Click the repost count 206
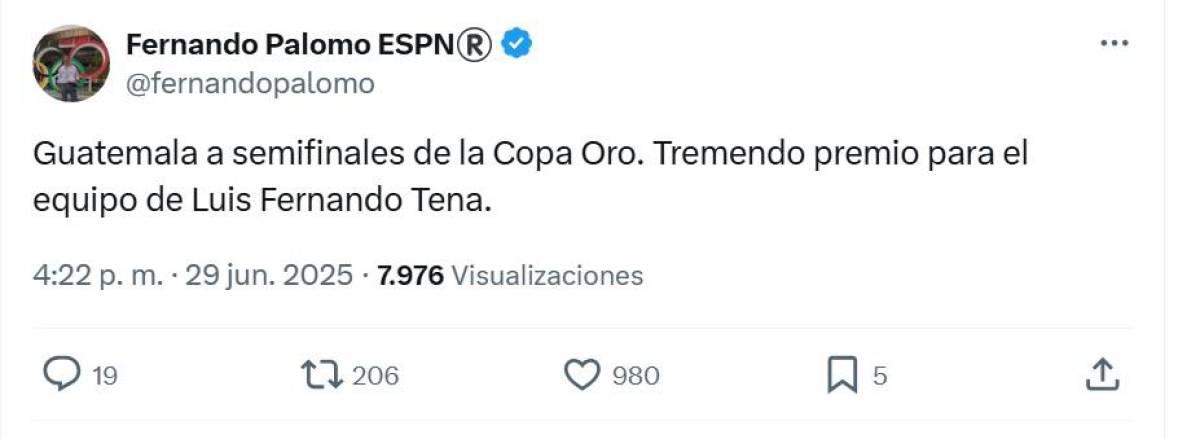 [x=376, y=376]
